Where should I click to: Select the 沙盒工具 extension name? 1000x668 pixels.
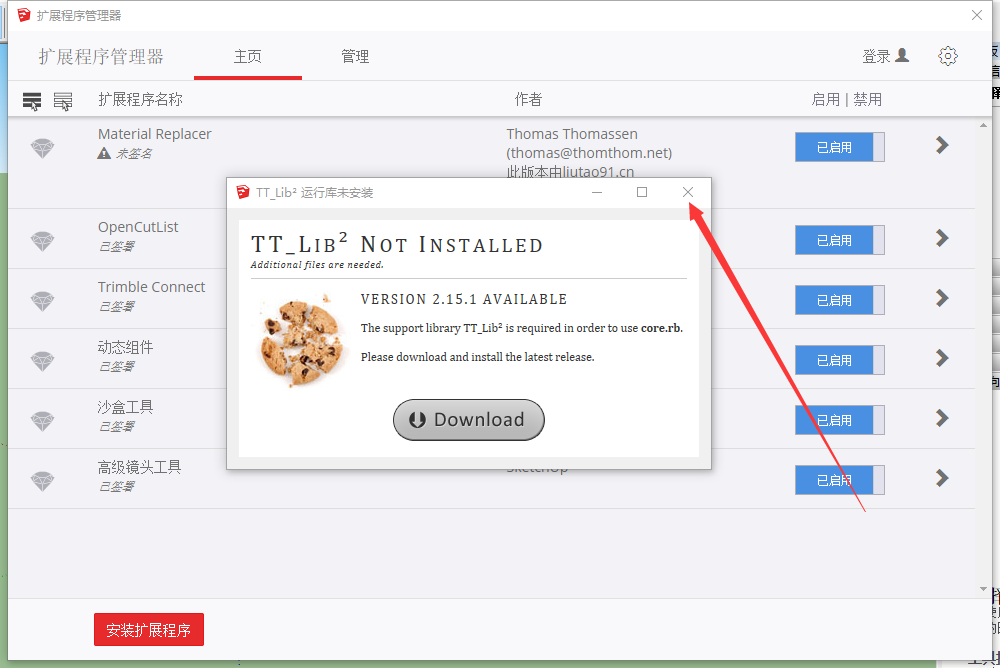pos(125,407)
